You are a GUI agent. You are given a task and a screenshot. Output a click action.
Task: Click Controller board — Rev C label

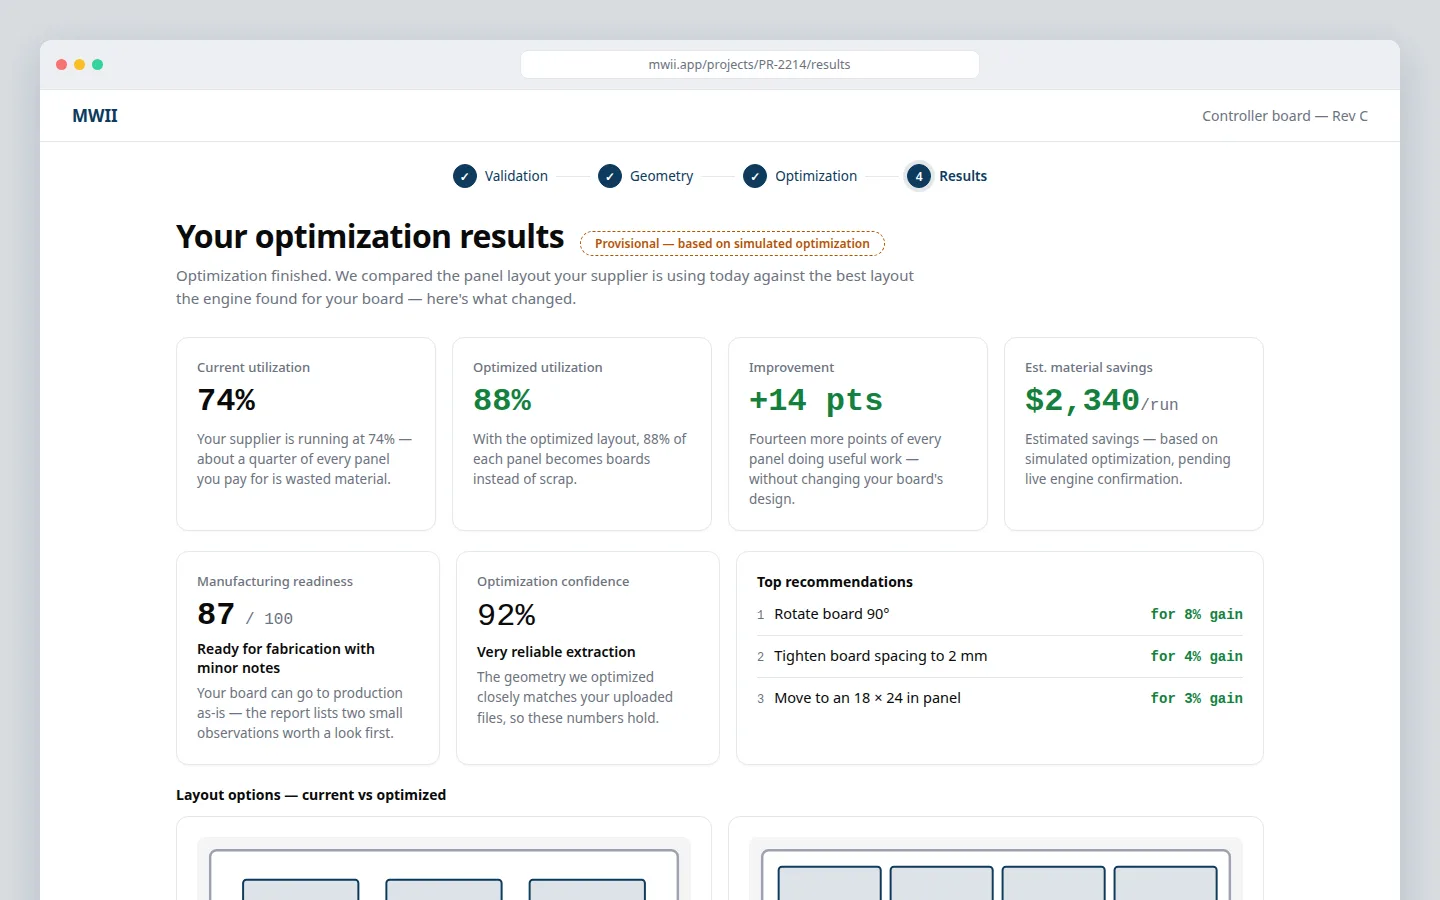(1285, 116)
